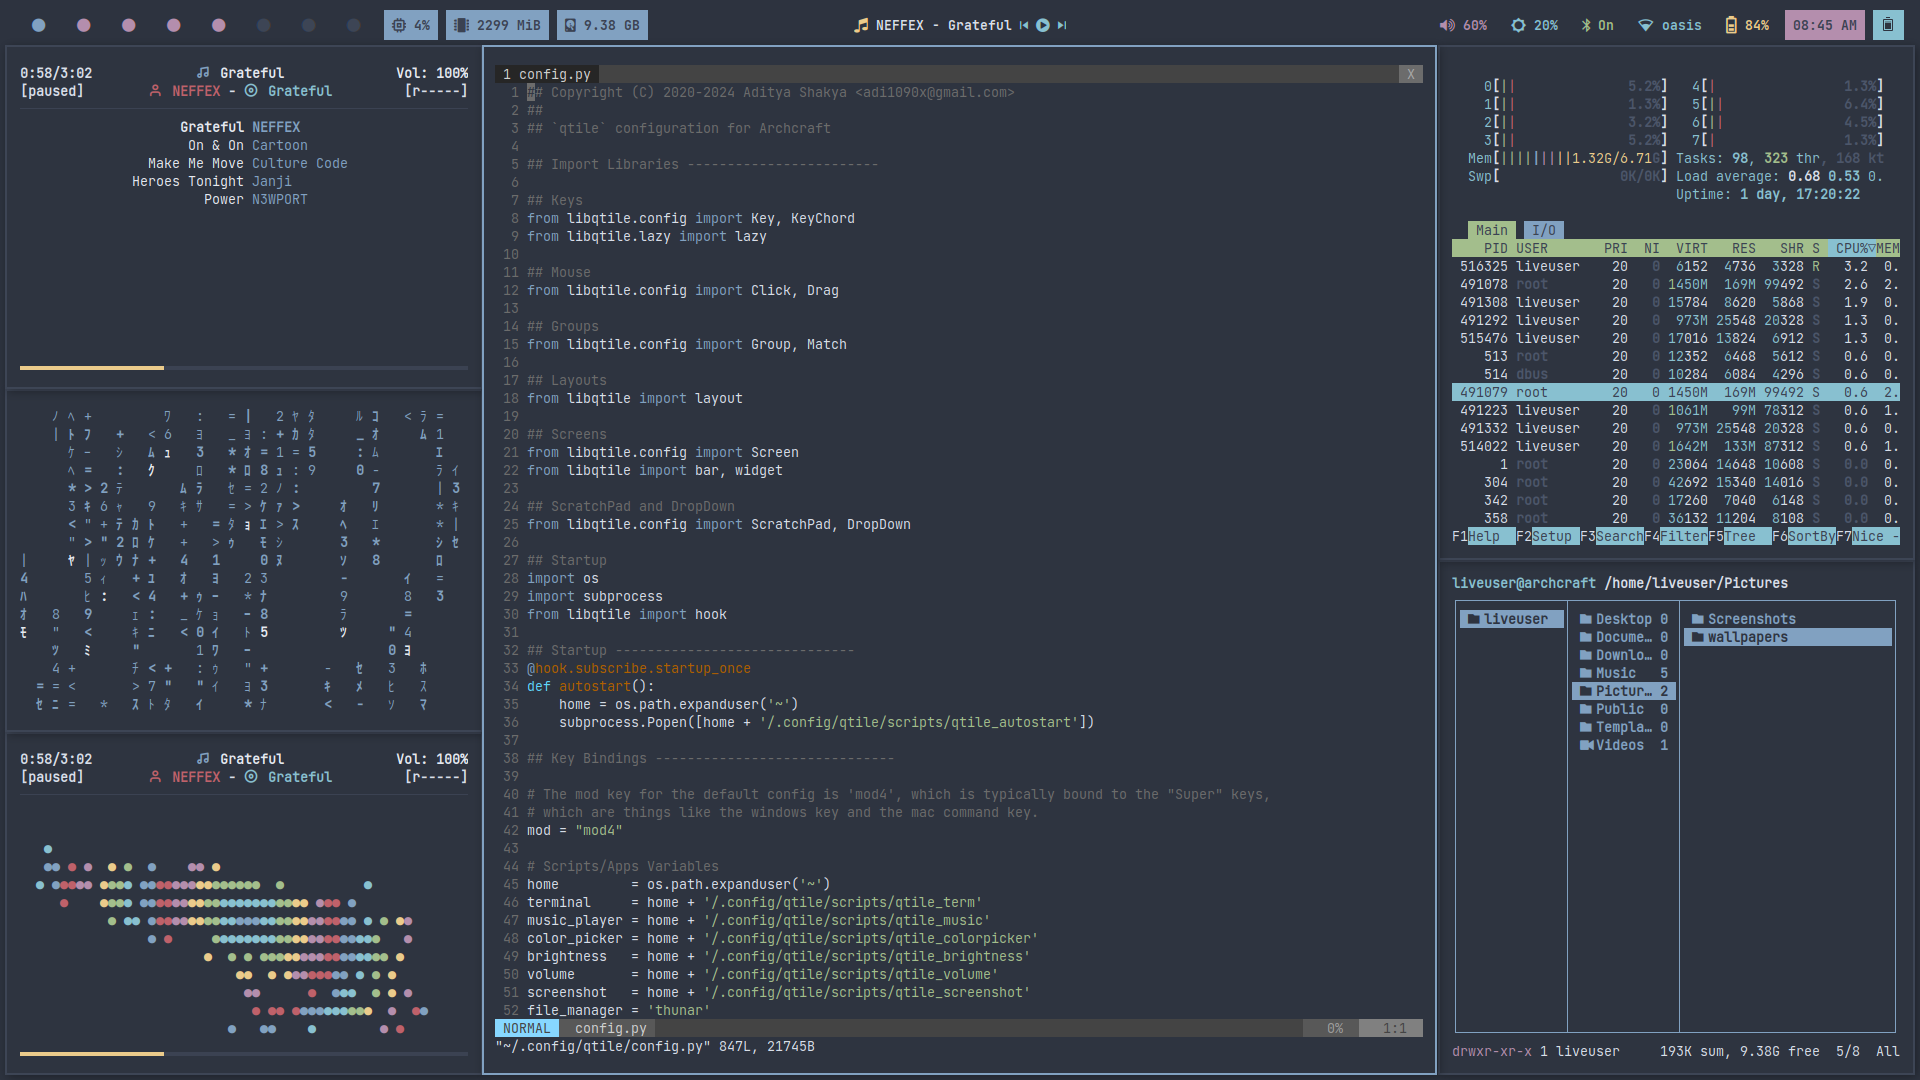Switch to the I/O tab in htop
This screenshot has height=1080, width=1920.
point(1543,230)
